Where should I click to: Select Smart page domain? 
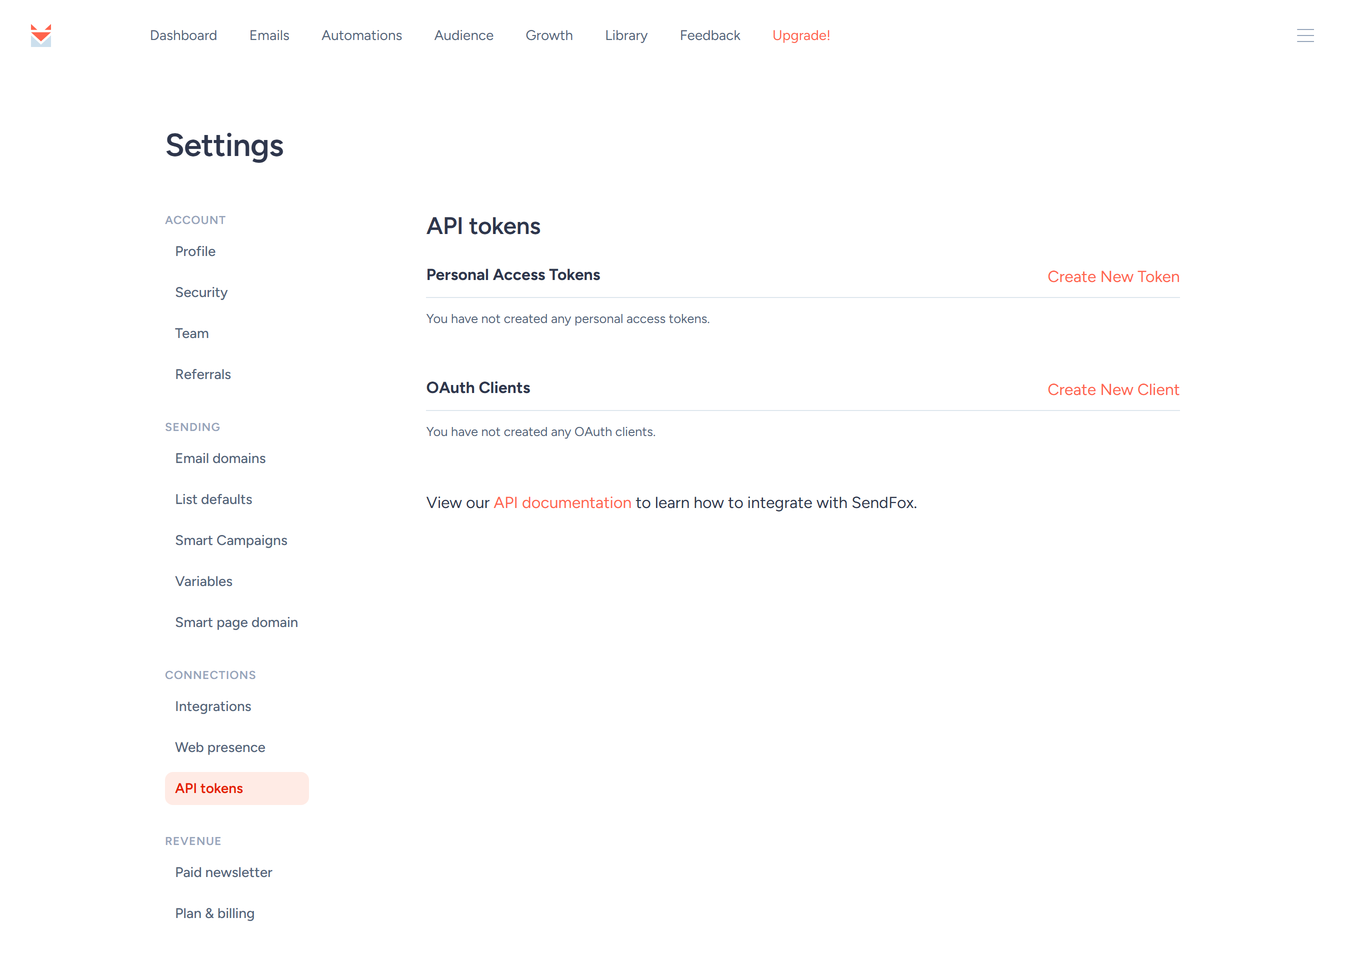click(237, 622)
